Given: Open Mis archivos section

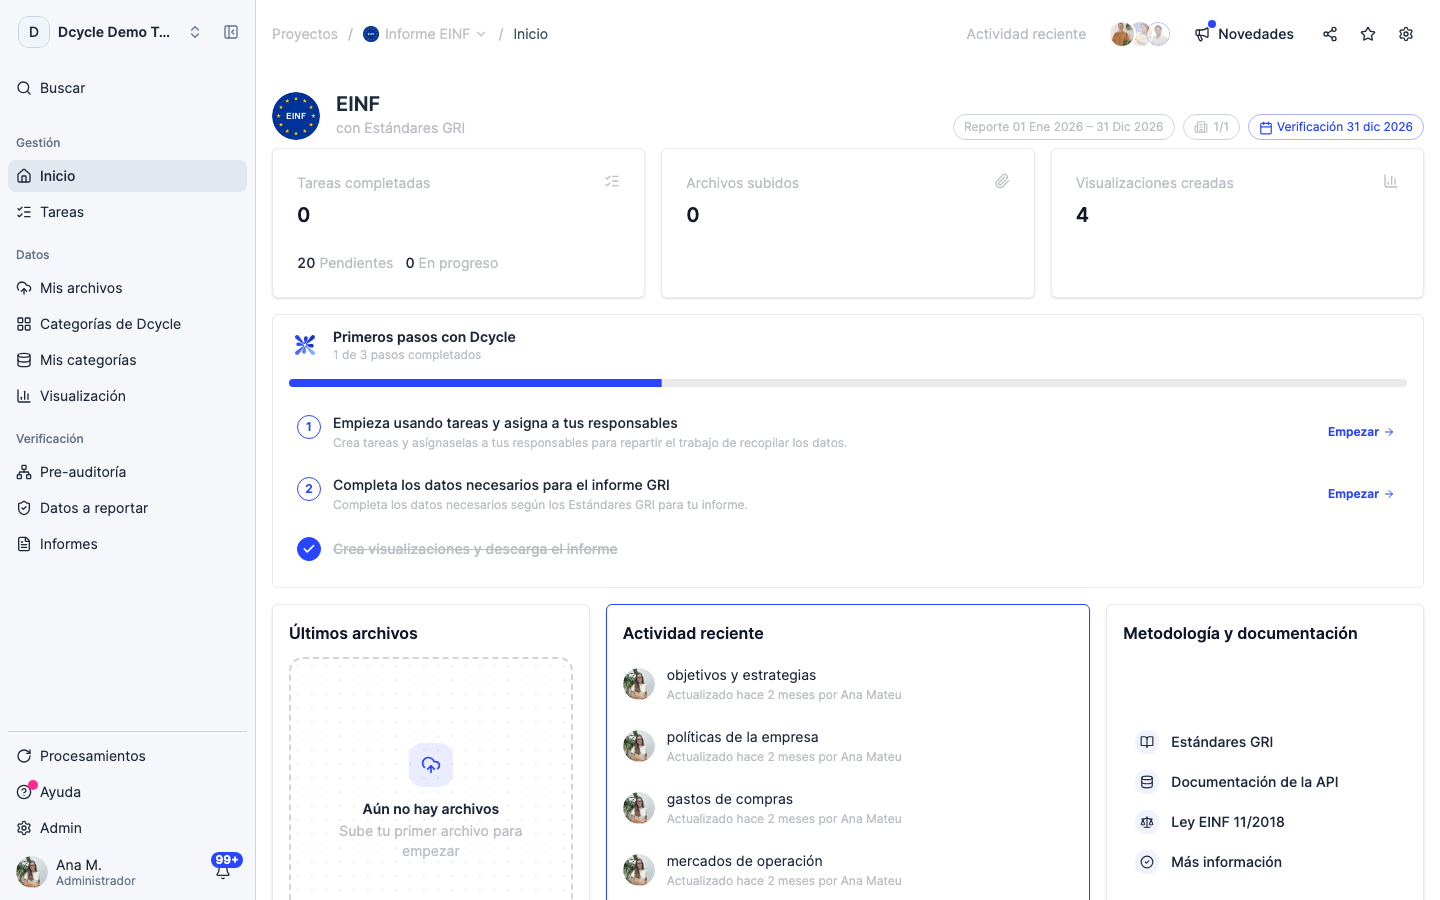Looking at the screenshot, I should (x=127, y=288).
